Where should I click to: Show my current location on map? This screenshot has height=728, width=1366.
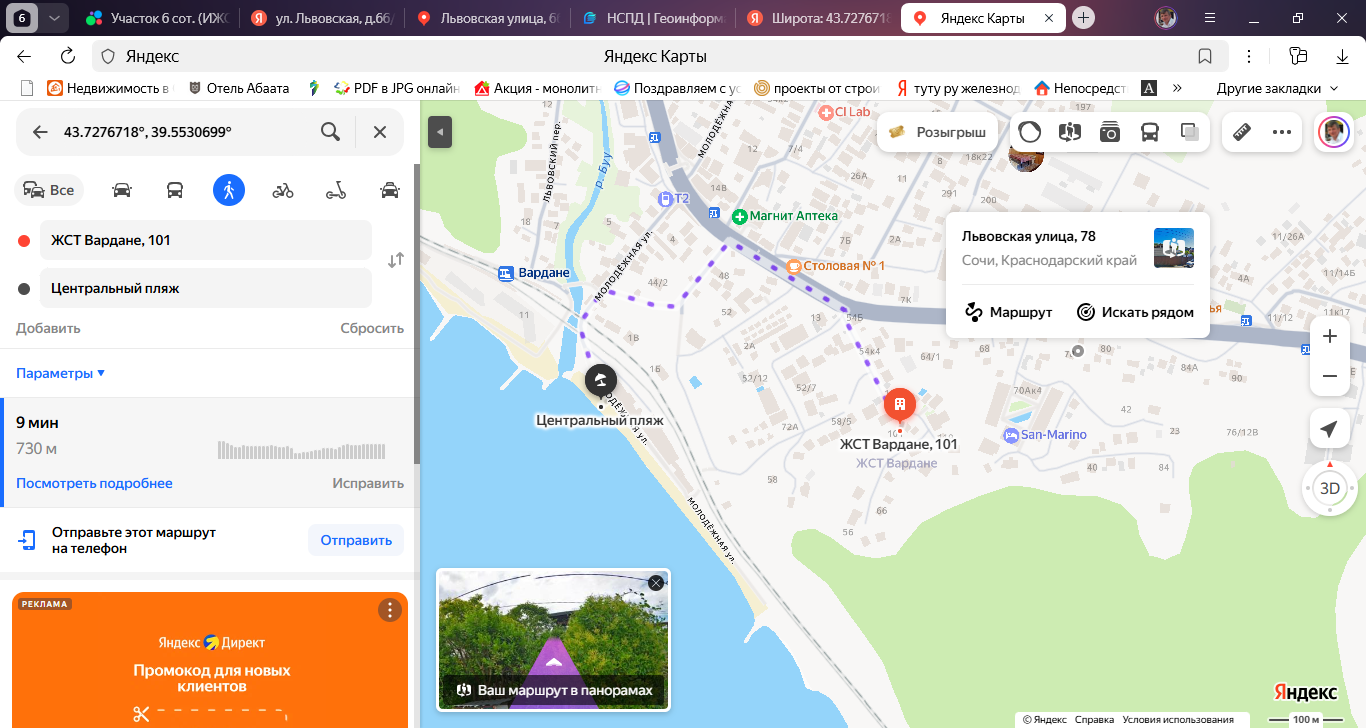[x=1329, y=429]
